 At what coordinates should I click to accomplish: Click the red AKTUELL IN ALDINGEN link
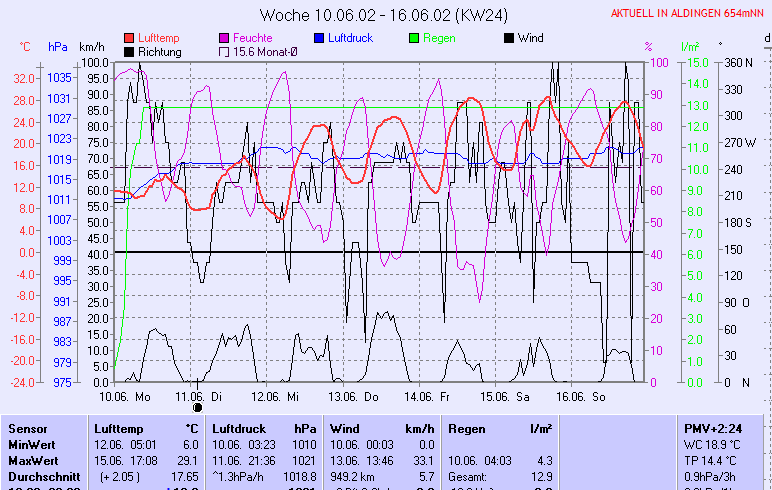[x=688, y=13]
